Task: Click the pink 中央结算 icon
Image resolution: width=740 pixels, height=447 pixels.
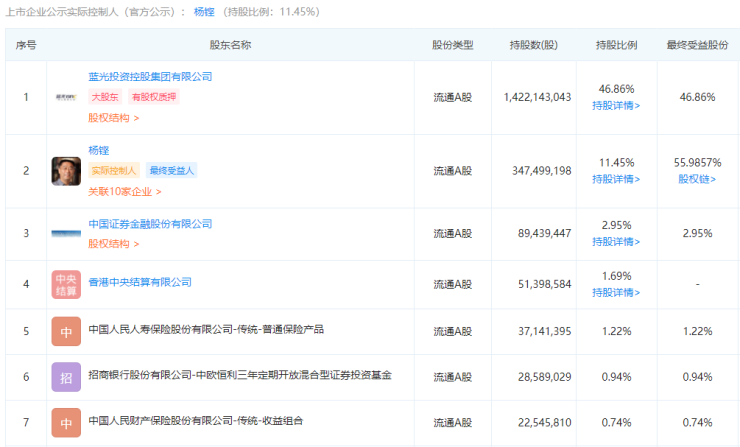Action: (x=66, y=284)
